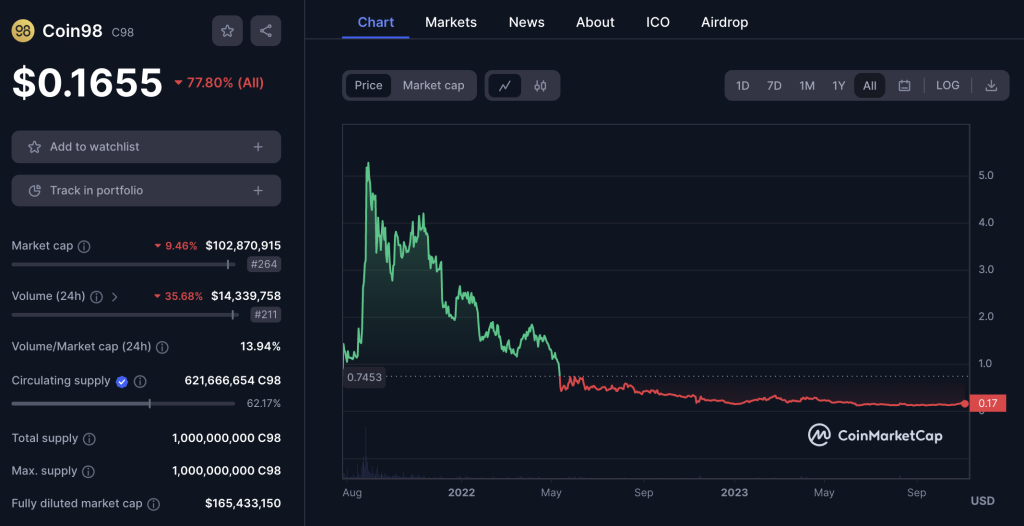Star Coin98 with the favorite icon button

(227, 31)
